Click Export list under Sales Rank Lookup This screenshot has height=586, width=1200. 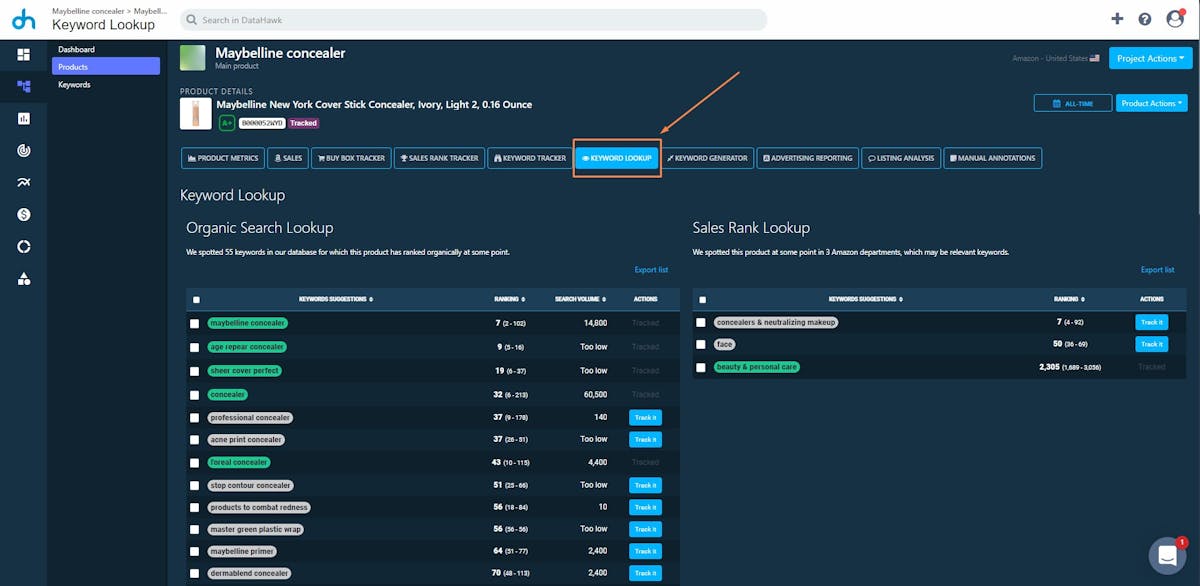1158,270
